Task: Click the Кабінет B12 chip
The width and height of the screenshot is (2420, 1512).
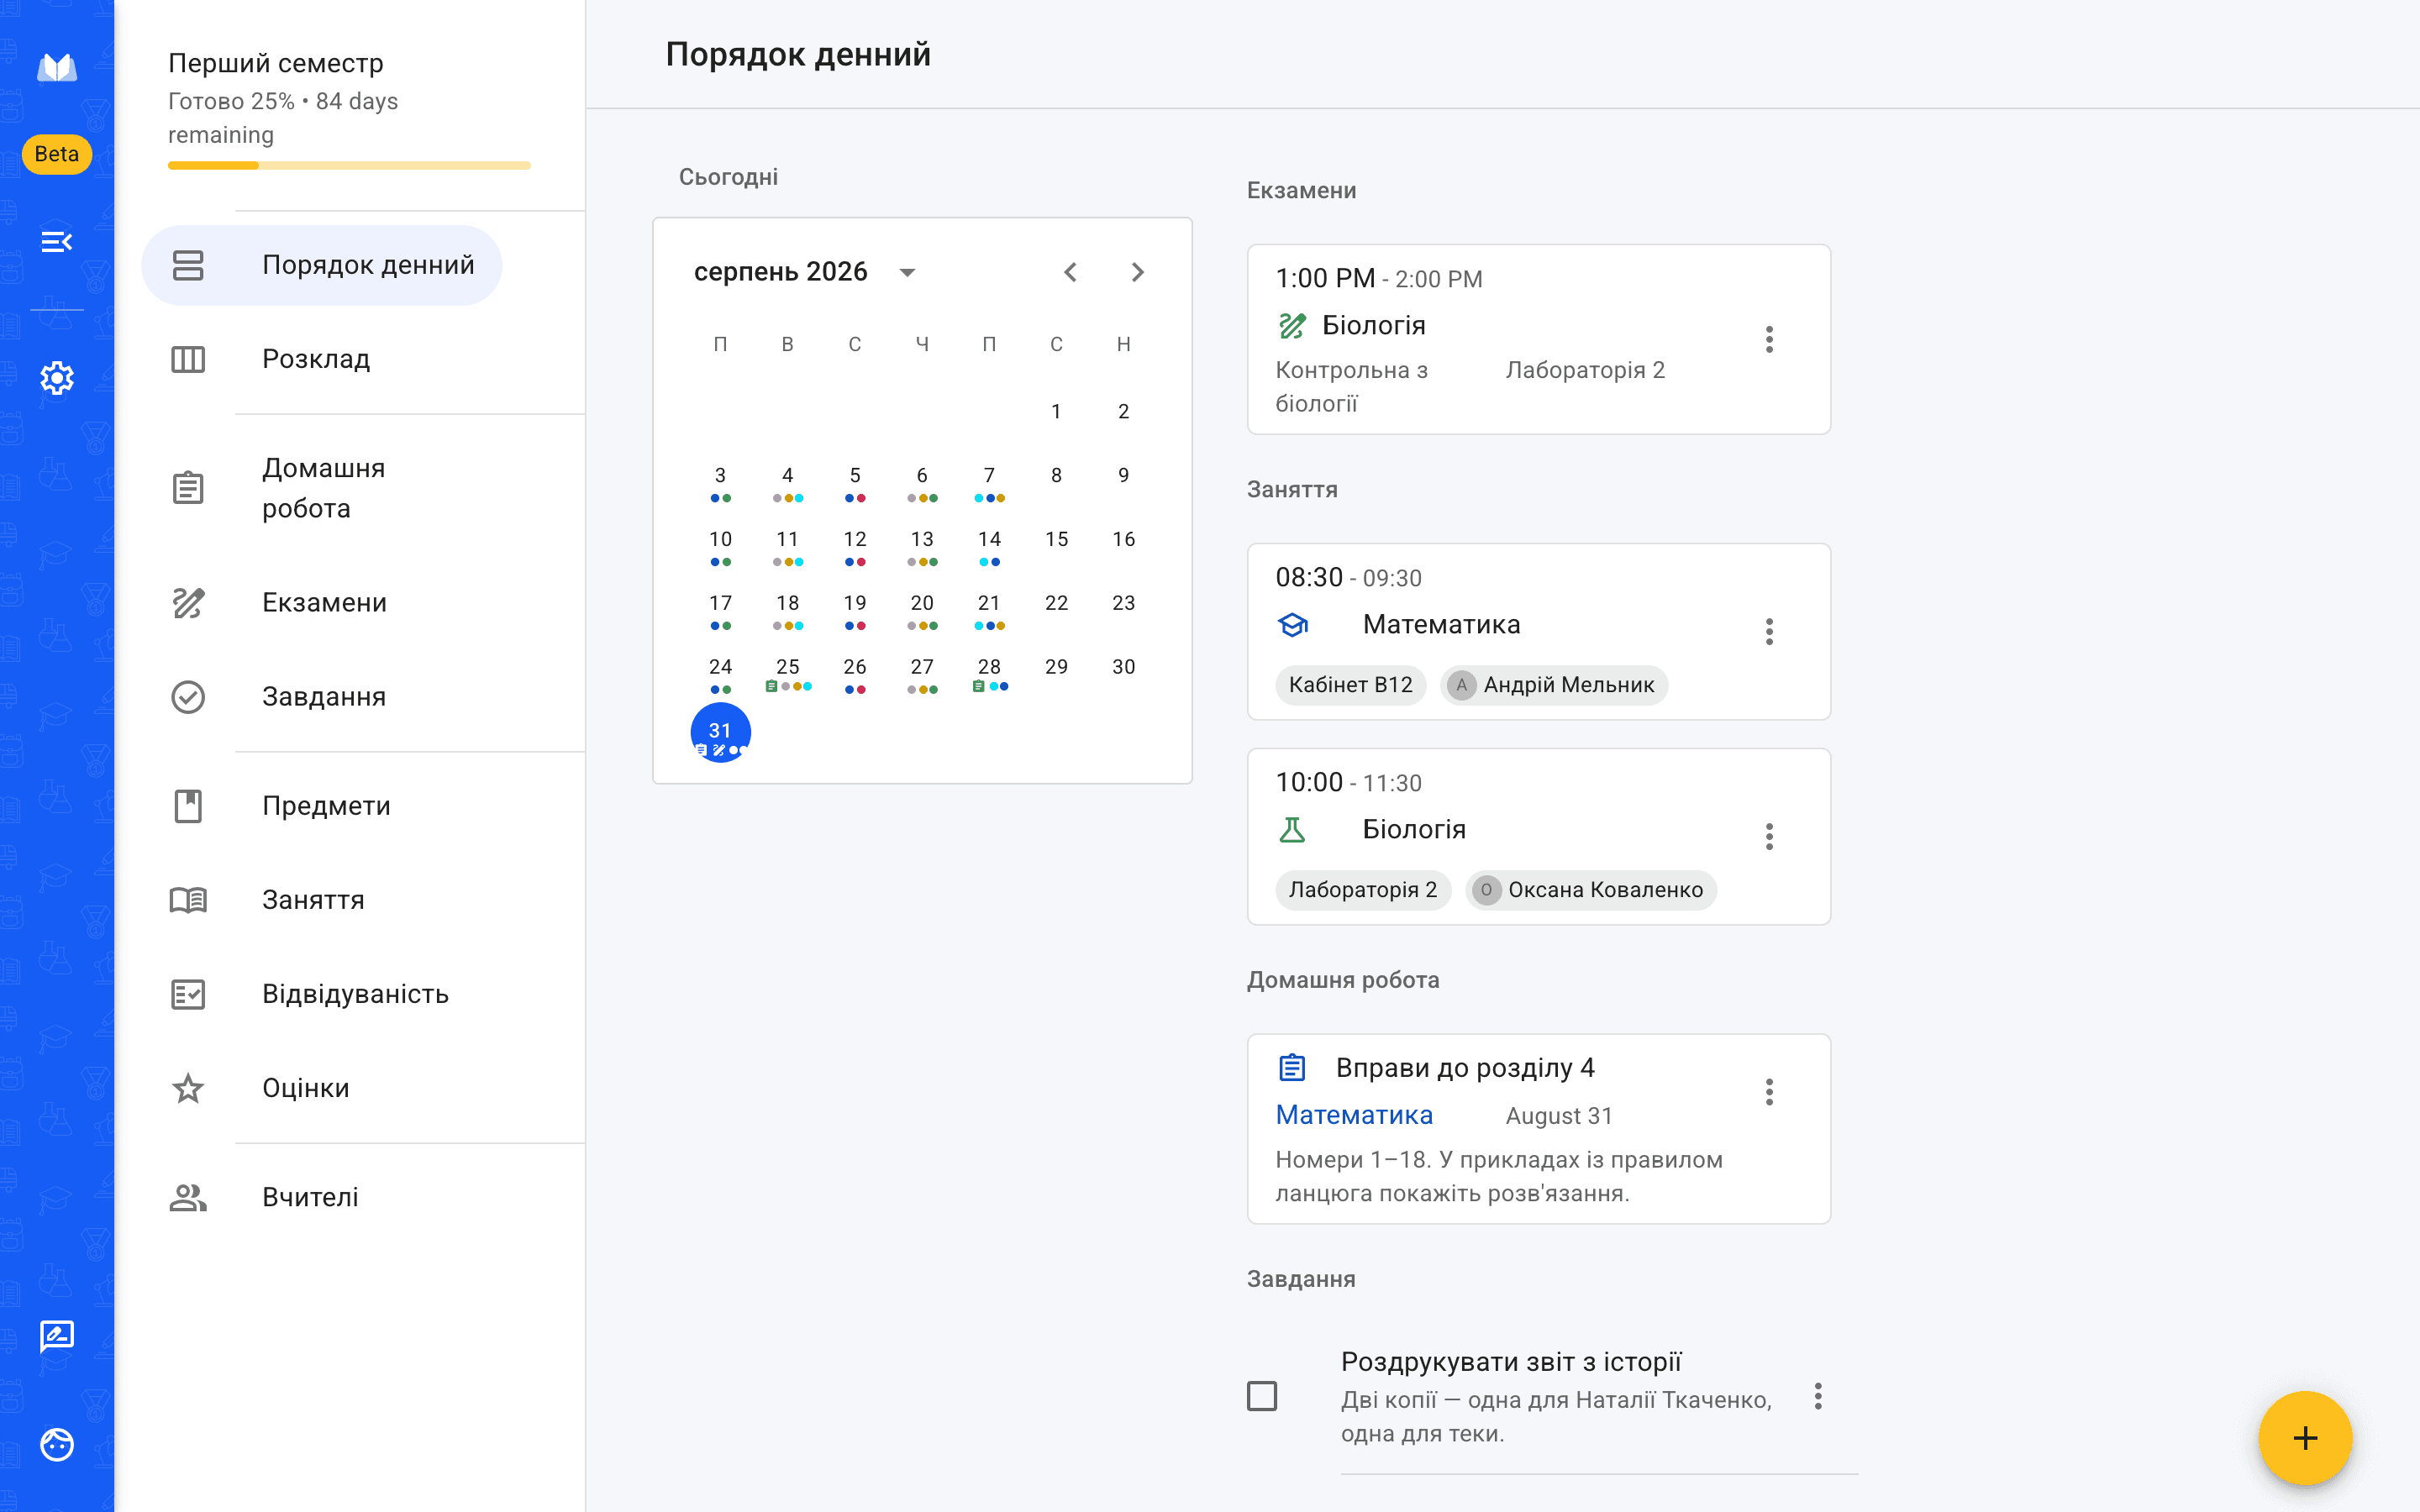Action: [1350, 685]
